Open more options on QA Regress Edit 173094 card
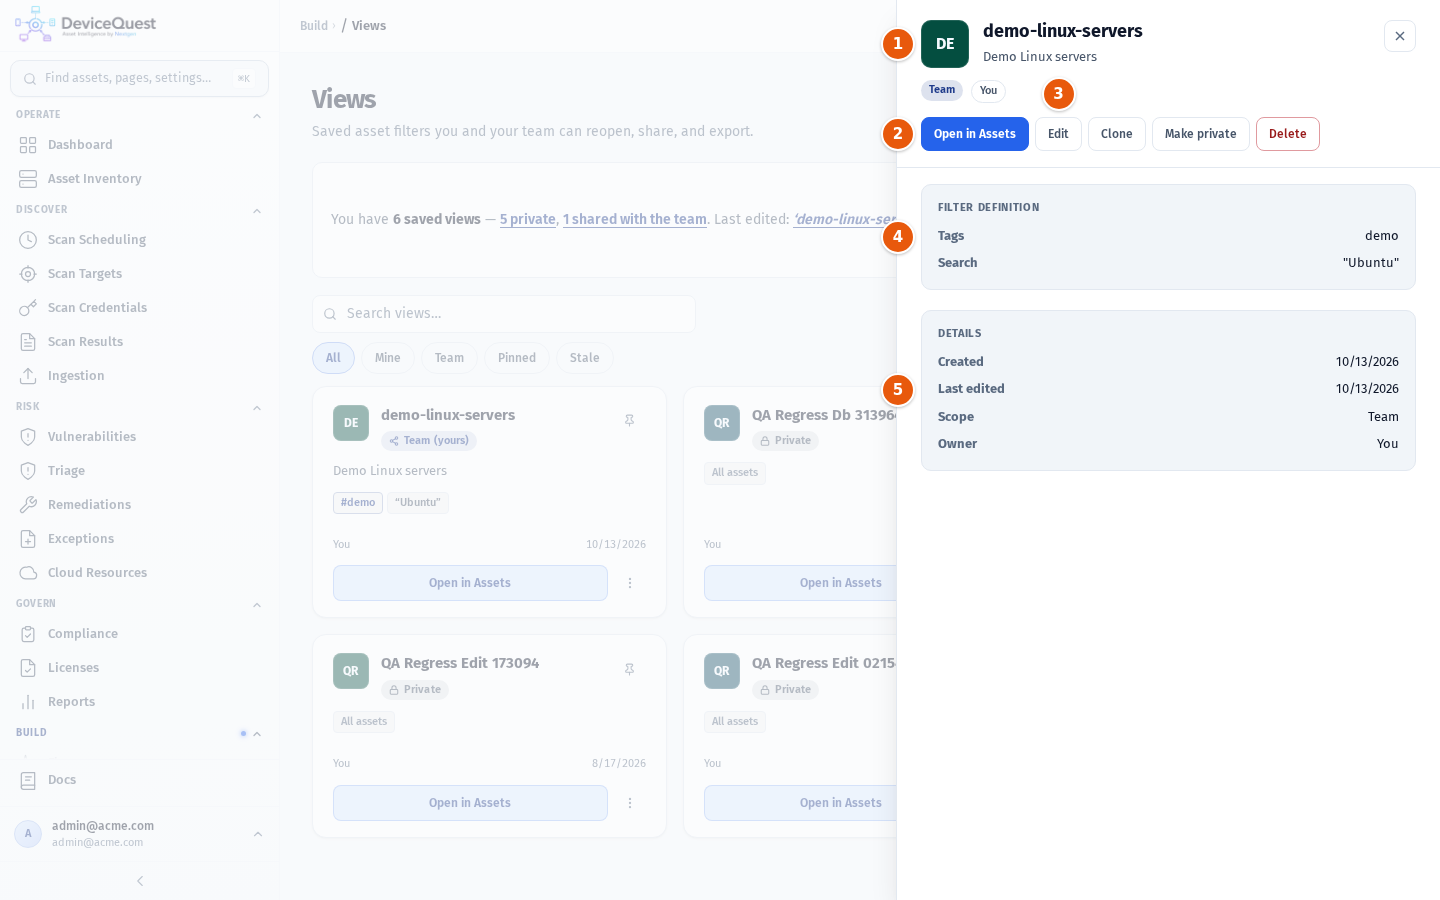 [x=630, y=803]
